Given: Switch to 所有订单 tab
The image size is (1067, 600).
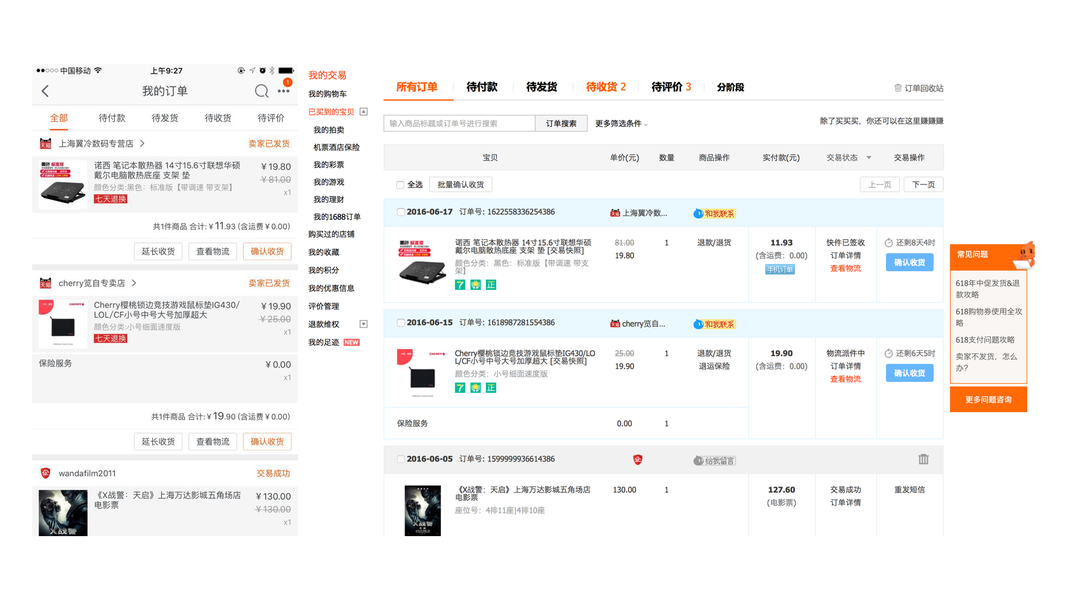Looking at the screenshot, I should (x=416, y=87).
